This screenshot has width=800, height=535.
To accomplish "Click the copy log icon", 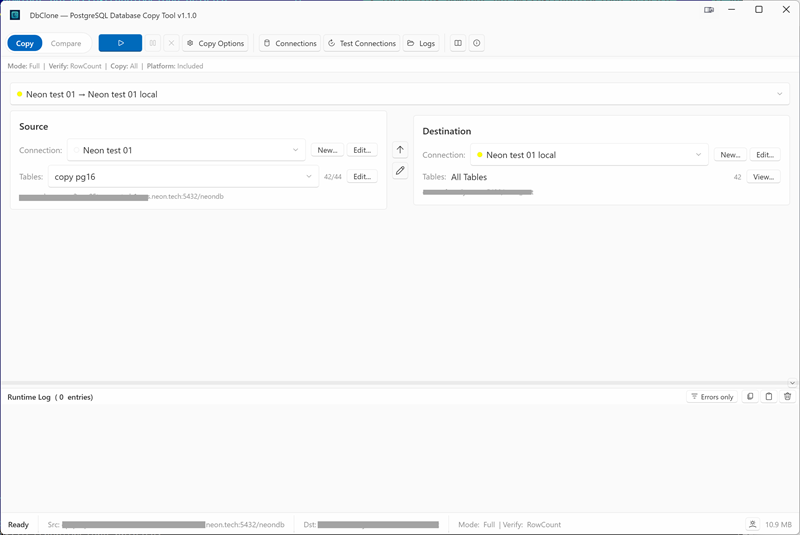I will [750, 397].
